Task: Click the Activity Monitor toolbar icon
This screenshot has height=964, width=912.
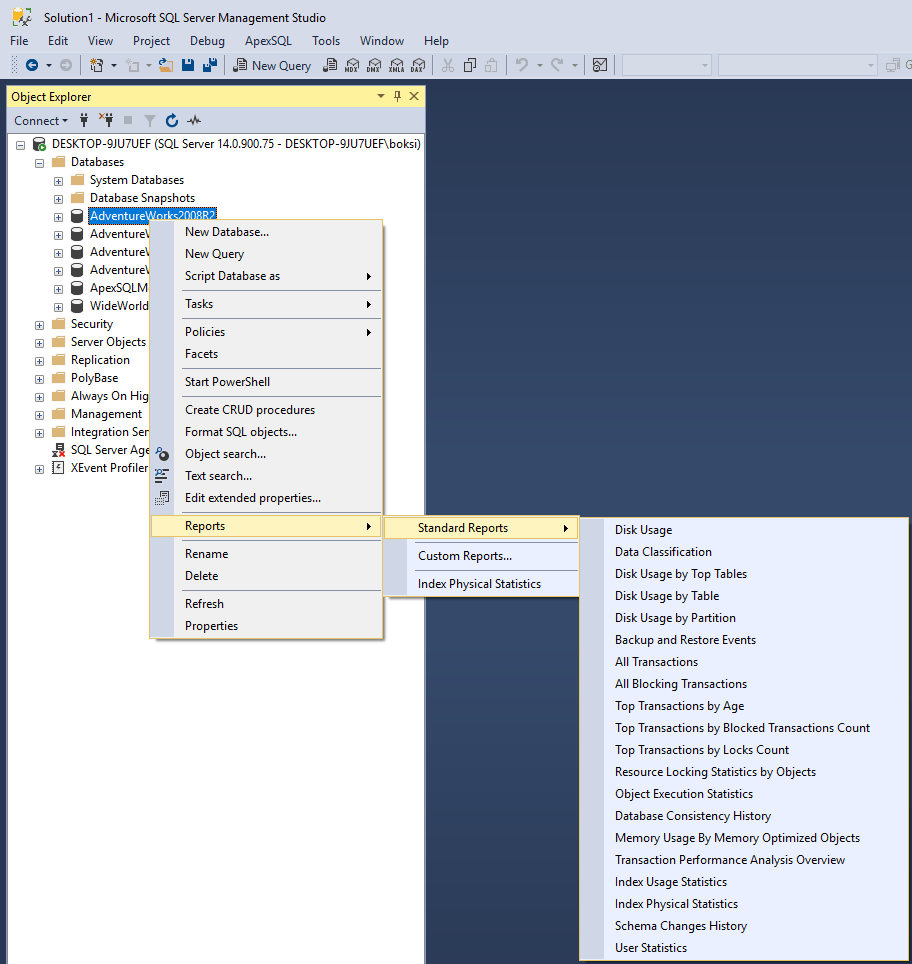Action: click(x=600, y=65)
